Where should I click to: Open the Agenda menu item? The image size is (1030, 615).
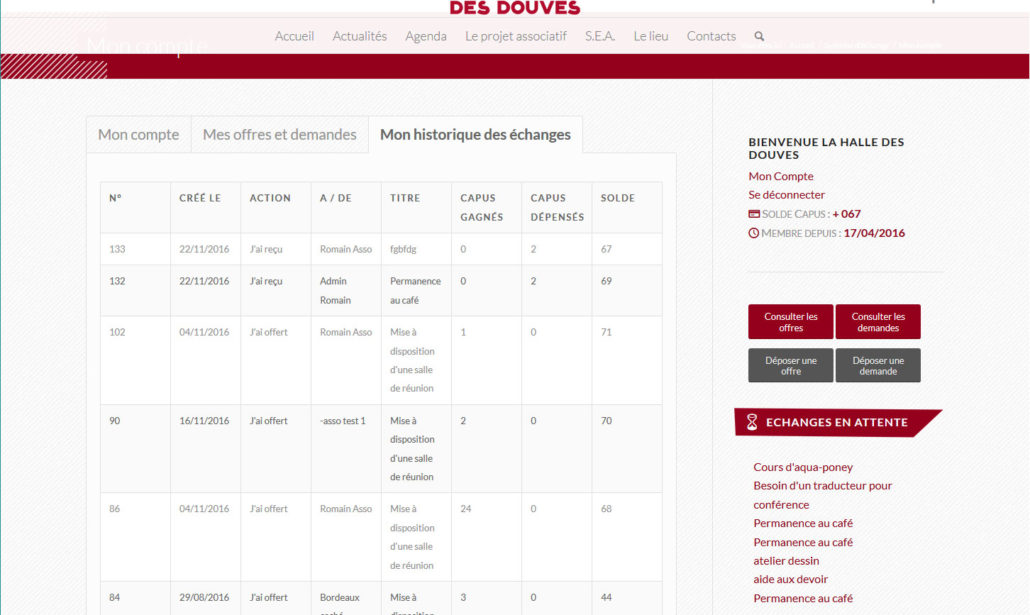426,36
